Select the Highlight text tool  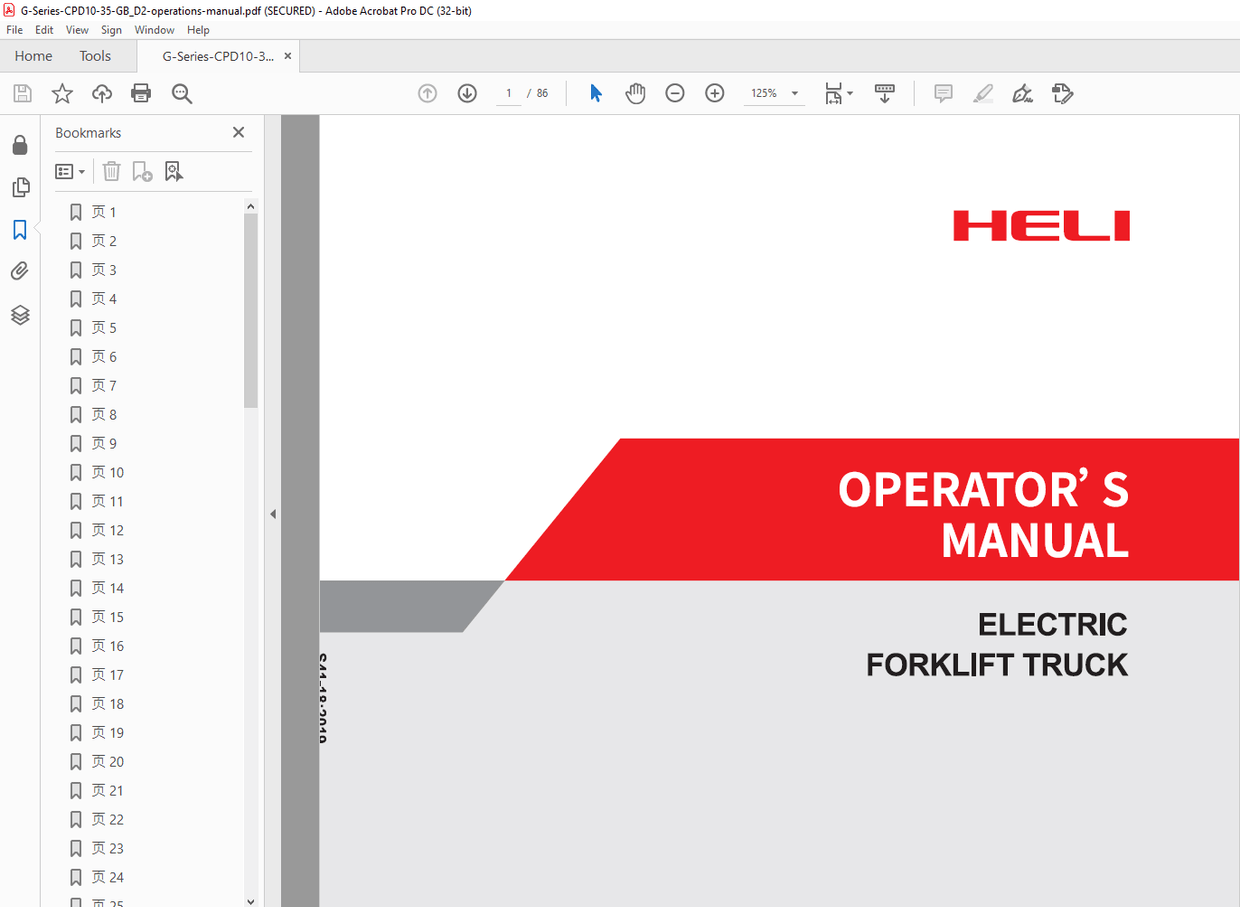point(983,93)
